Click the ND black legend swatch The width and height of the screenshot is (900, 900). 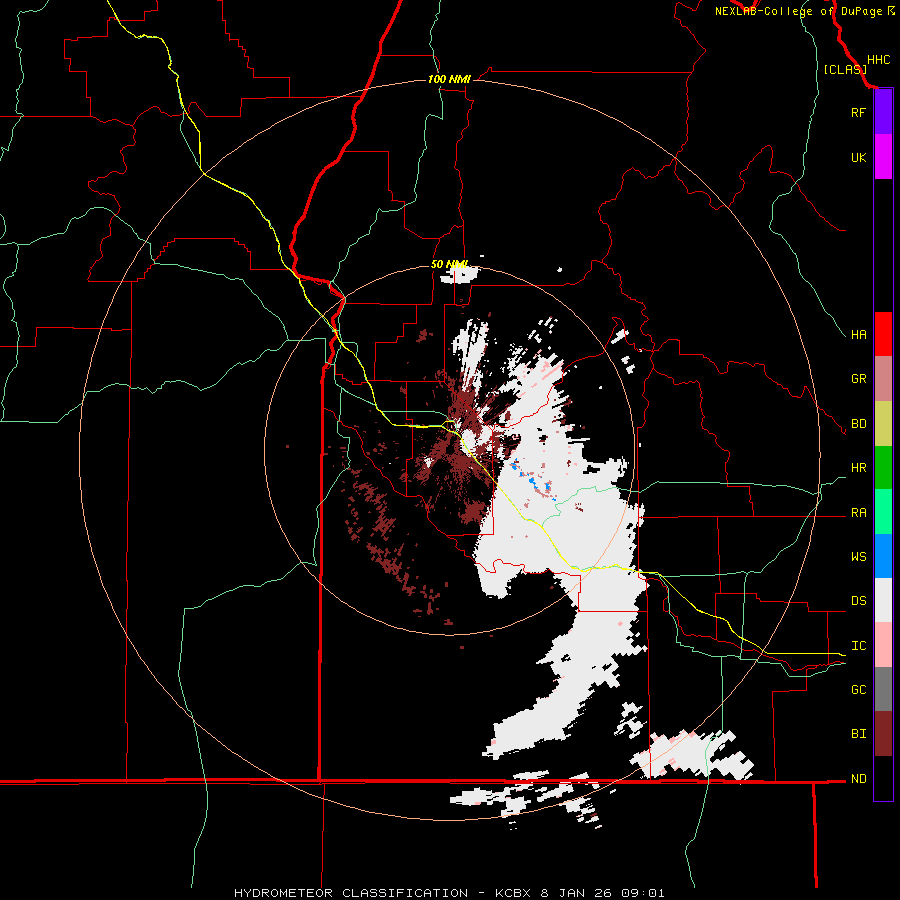pyautogui.click(x=883, y=778)
